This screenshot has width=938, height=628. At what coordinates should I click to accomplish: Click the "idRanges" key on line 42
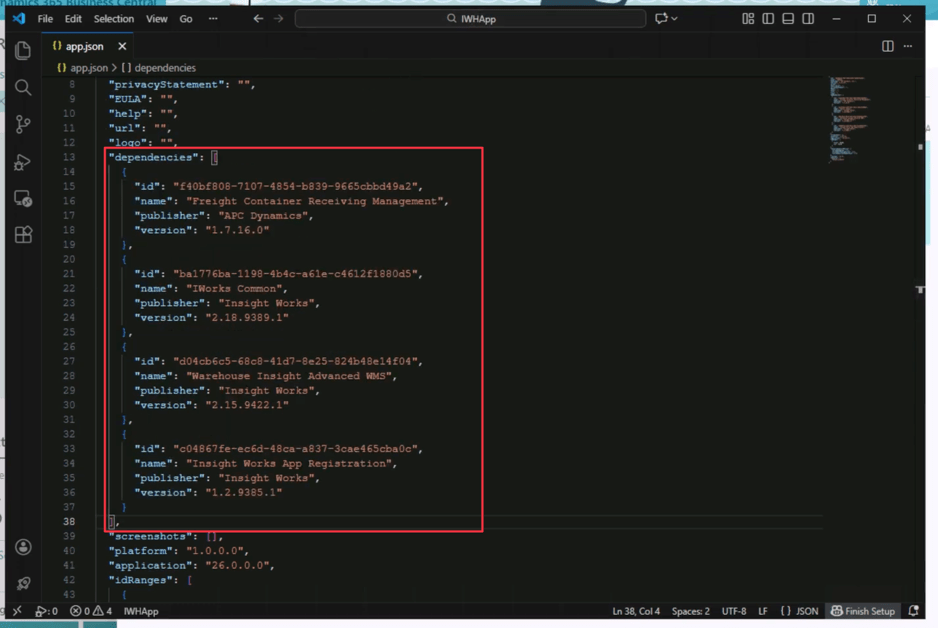point(141,580)
